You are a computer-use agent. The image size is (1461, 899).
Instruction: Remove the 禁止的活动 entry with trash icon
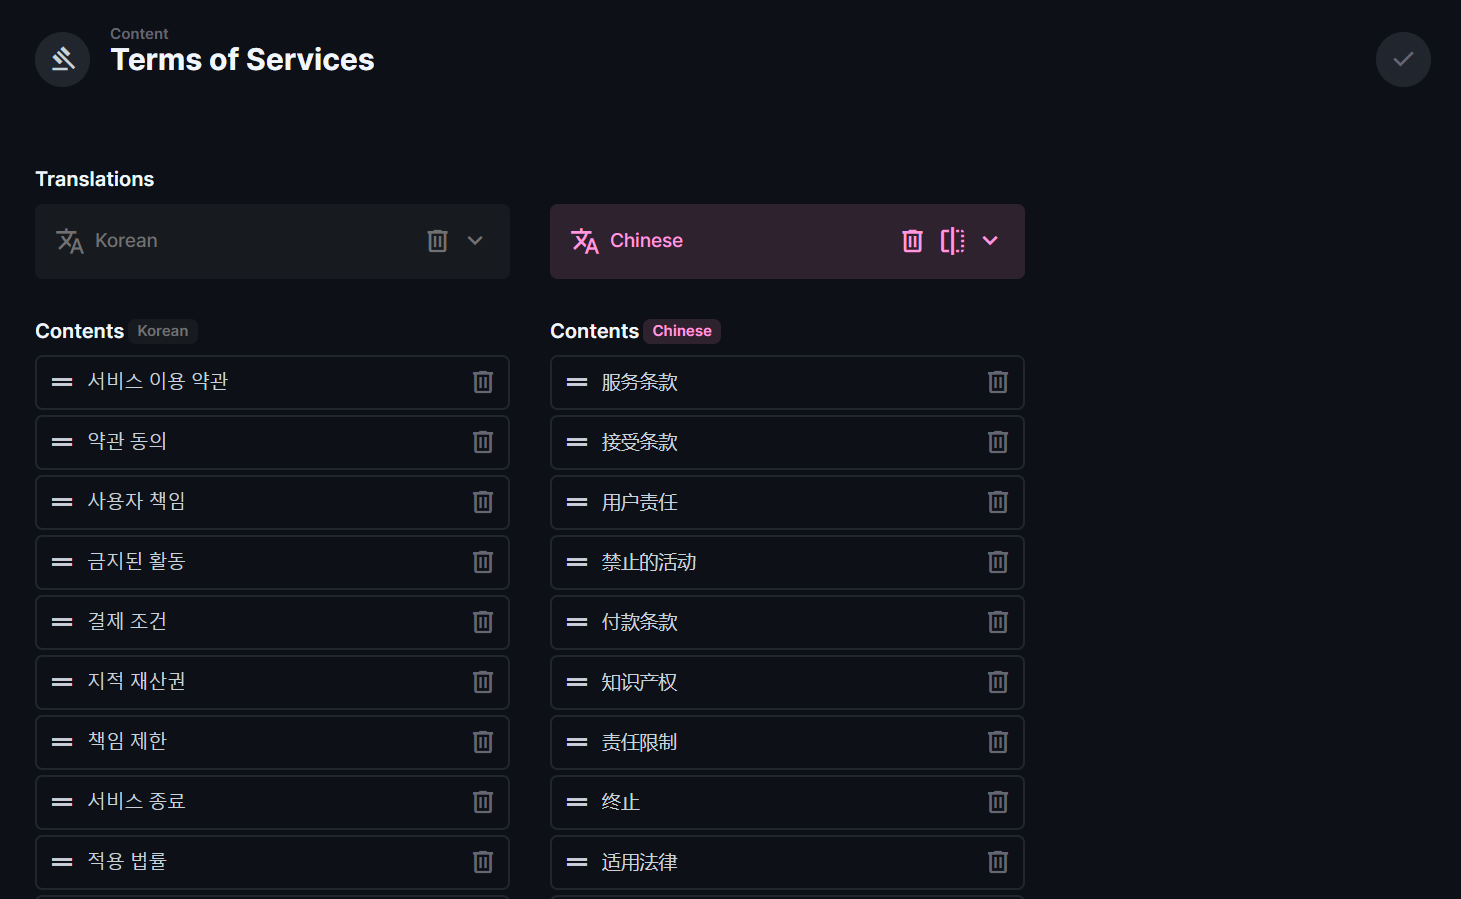pos(998,562)
